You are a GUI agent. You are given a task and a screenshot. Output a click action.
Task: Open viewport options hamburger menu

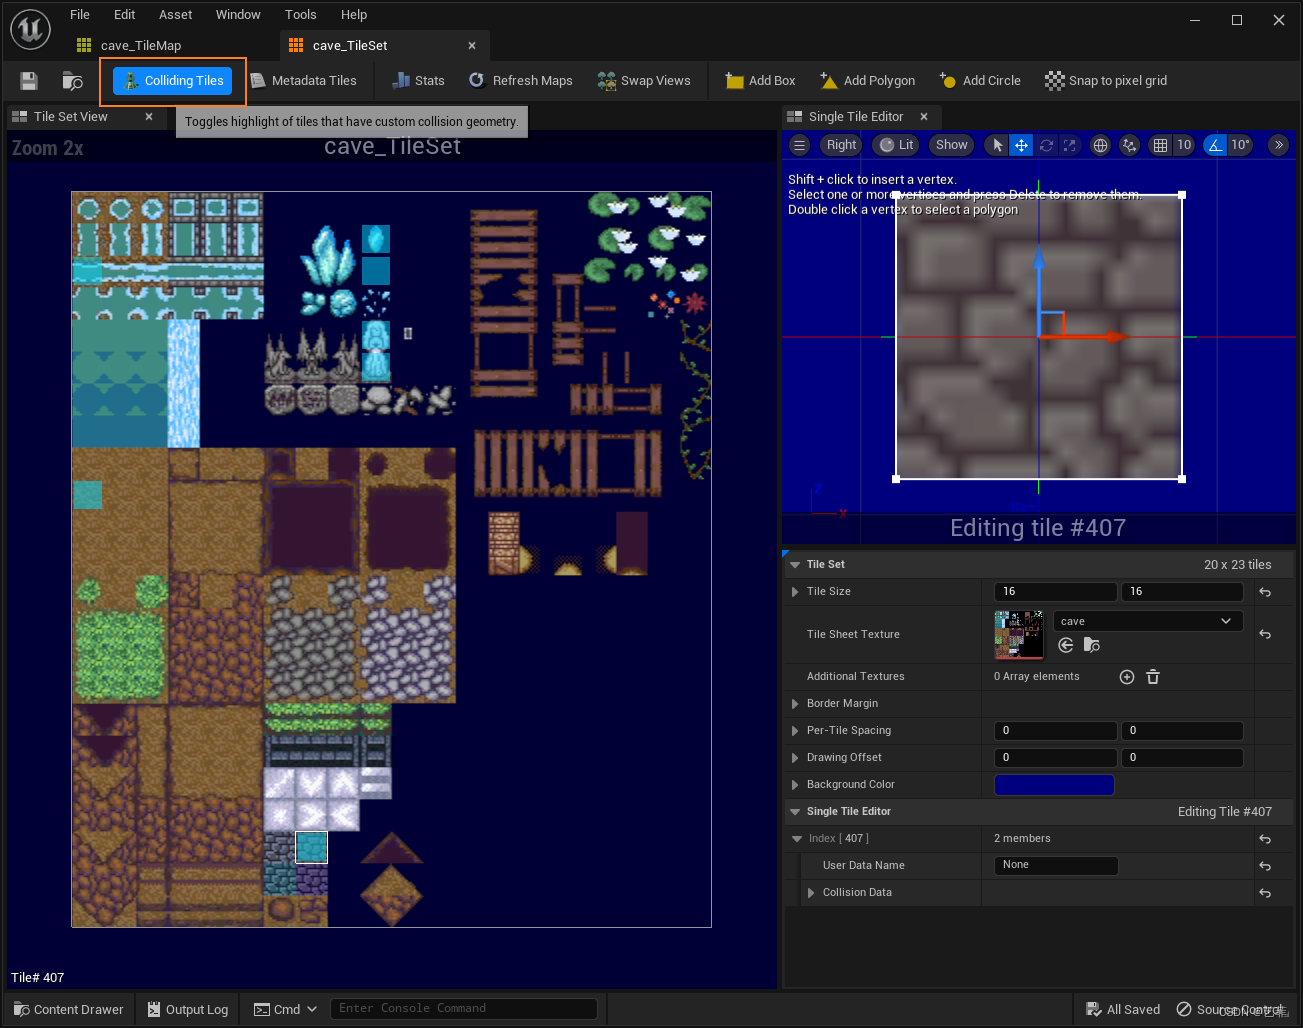coord(799,145)
